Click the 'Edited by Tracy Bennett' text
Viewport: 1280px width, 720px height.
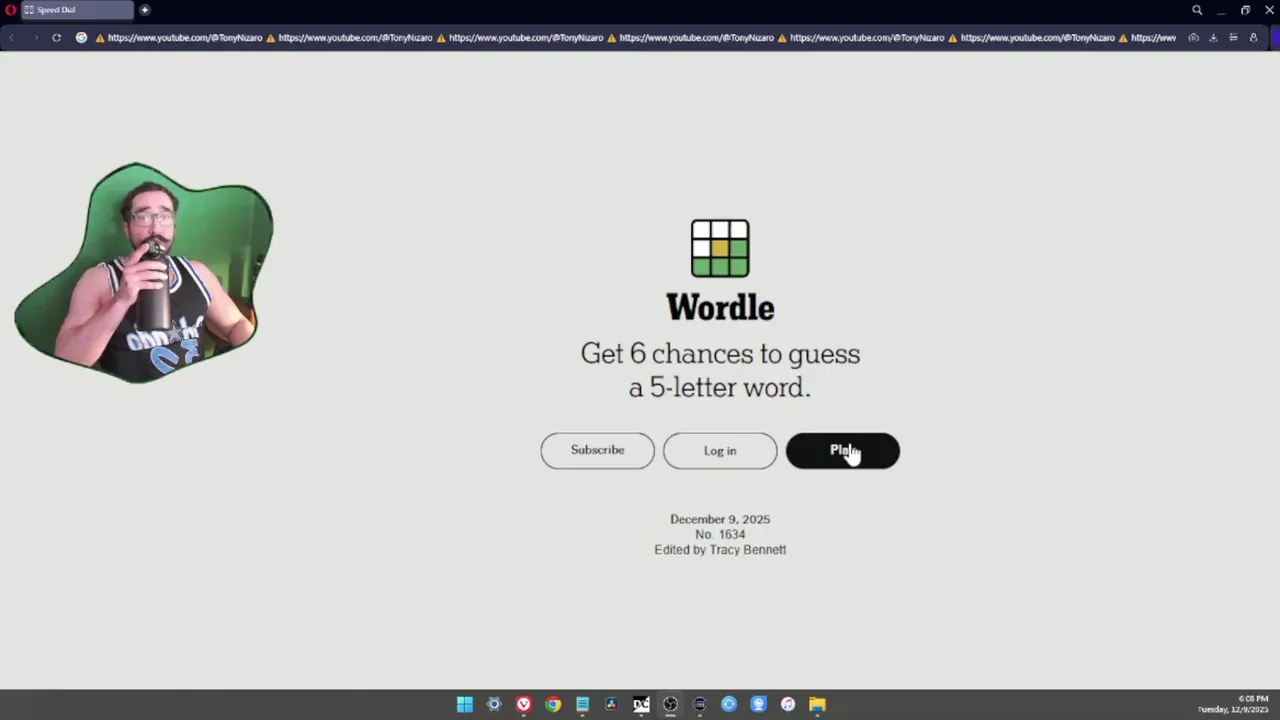[720, 549]
